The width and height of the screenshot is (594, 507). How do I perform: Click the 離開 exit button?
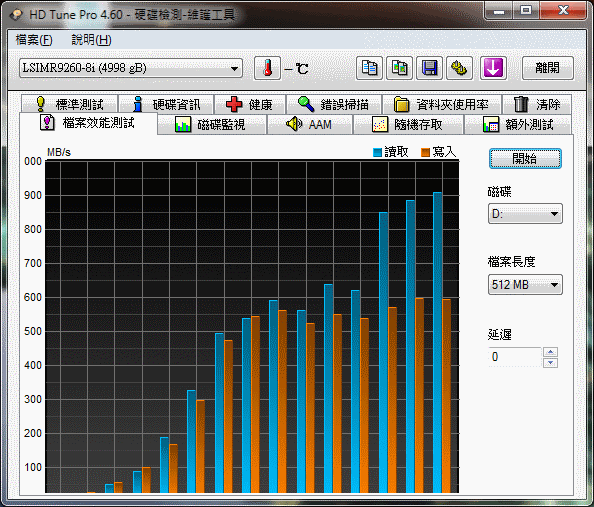coord(547,68)
